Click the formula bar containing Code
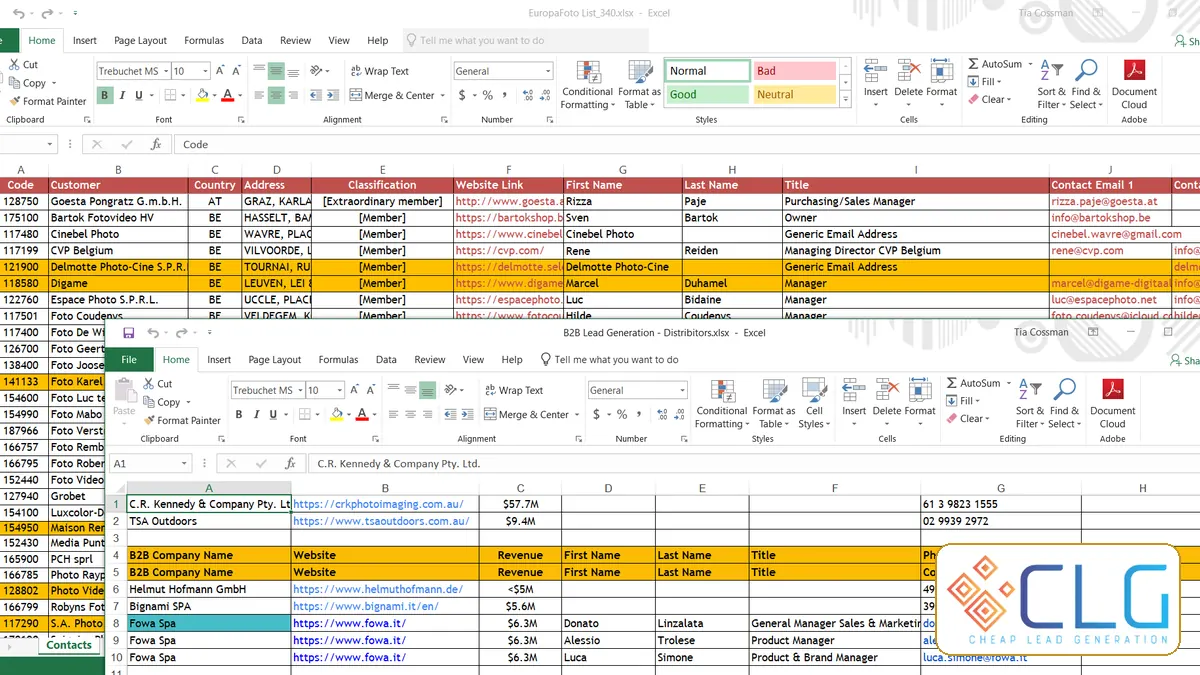The width and height of the screenshot is (1200, 675). [x=685, y=144]
